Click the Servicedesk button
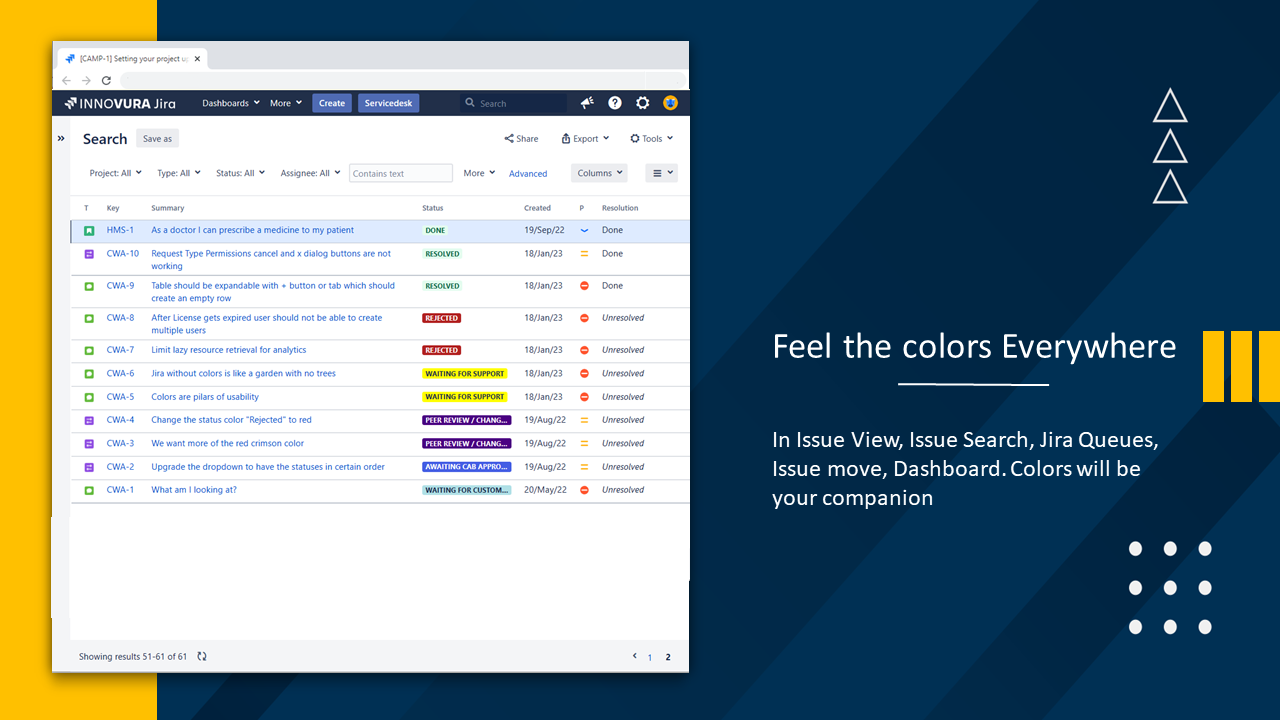 click(x=389, y=103)
